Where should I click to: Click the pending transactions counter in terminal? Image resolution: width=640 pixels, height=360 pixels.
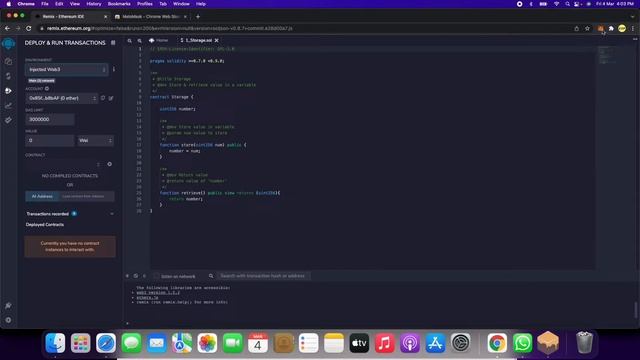[144, 276]
